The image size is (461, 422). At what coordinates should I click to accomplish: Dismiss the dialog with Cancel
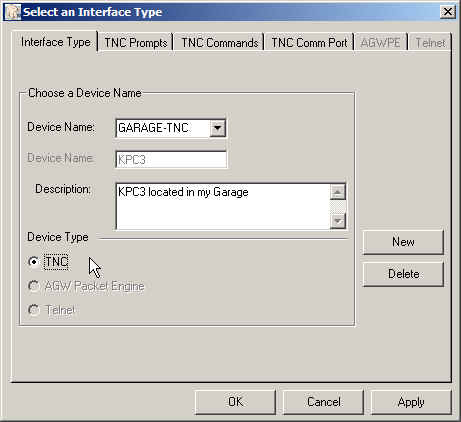click(x=323, y=402)
